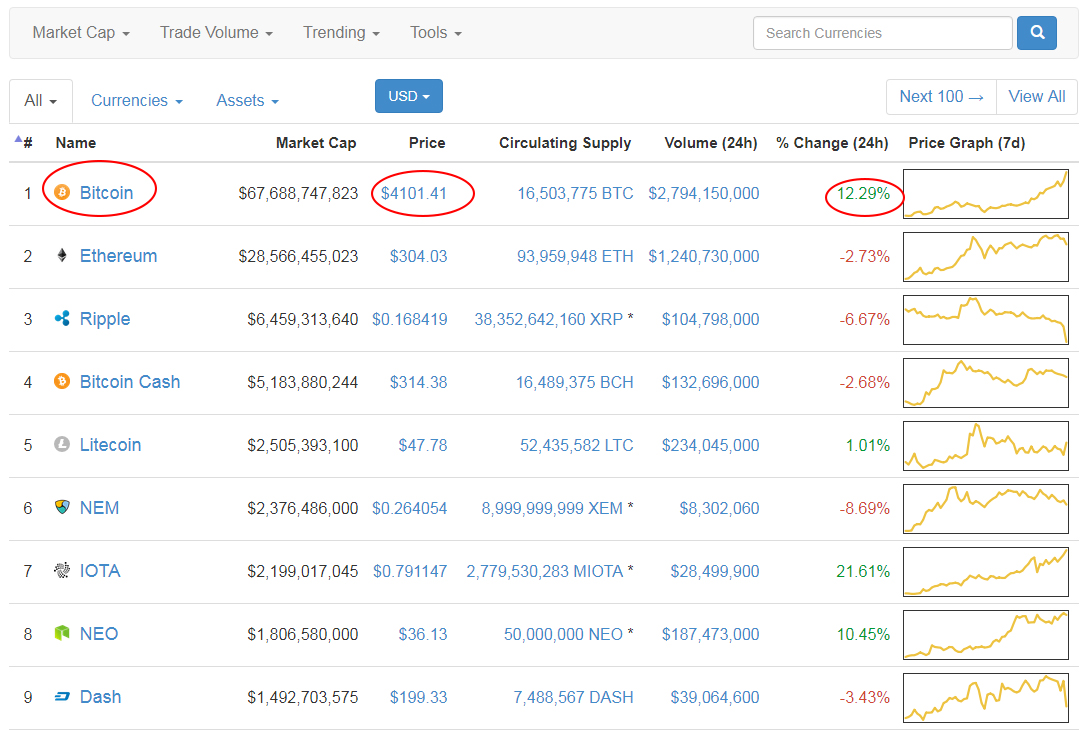Image resolution: width=1084 pixels, height=730 pixels.
Task: Click IOTA's supply 2,779,530,283 MIOTA
Action: (545, 572)
